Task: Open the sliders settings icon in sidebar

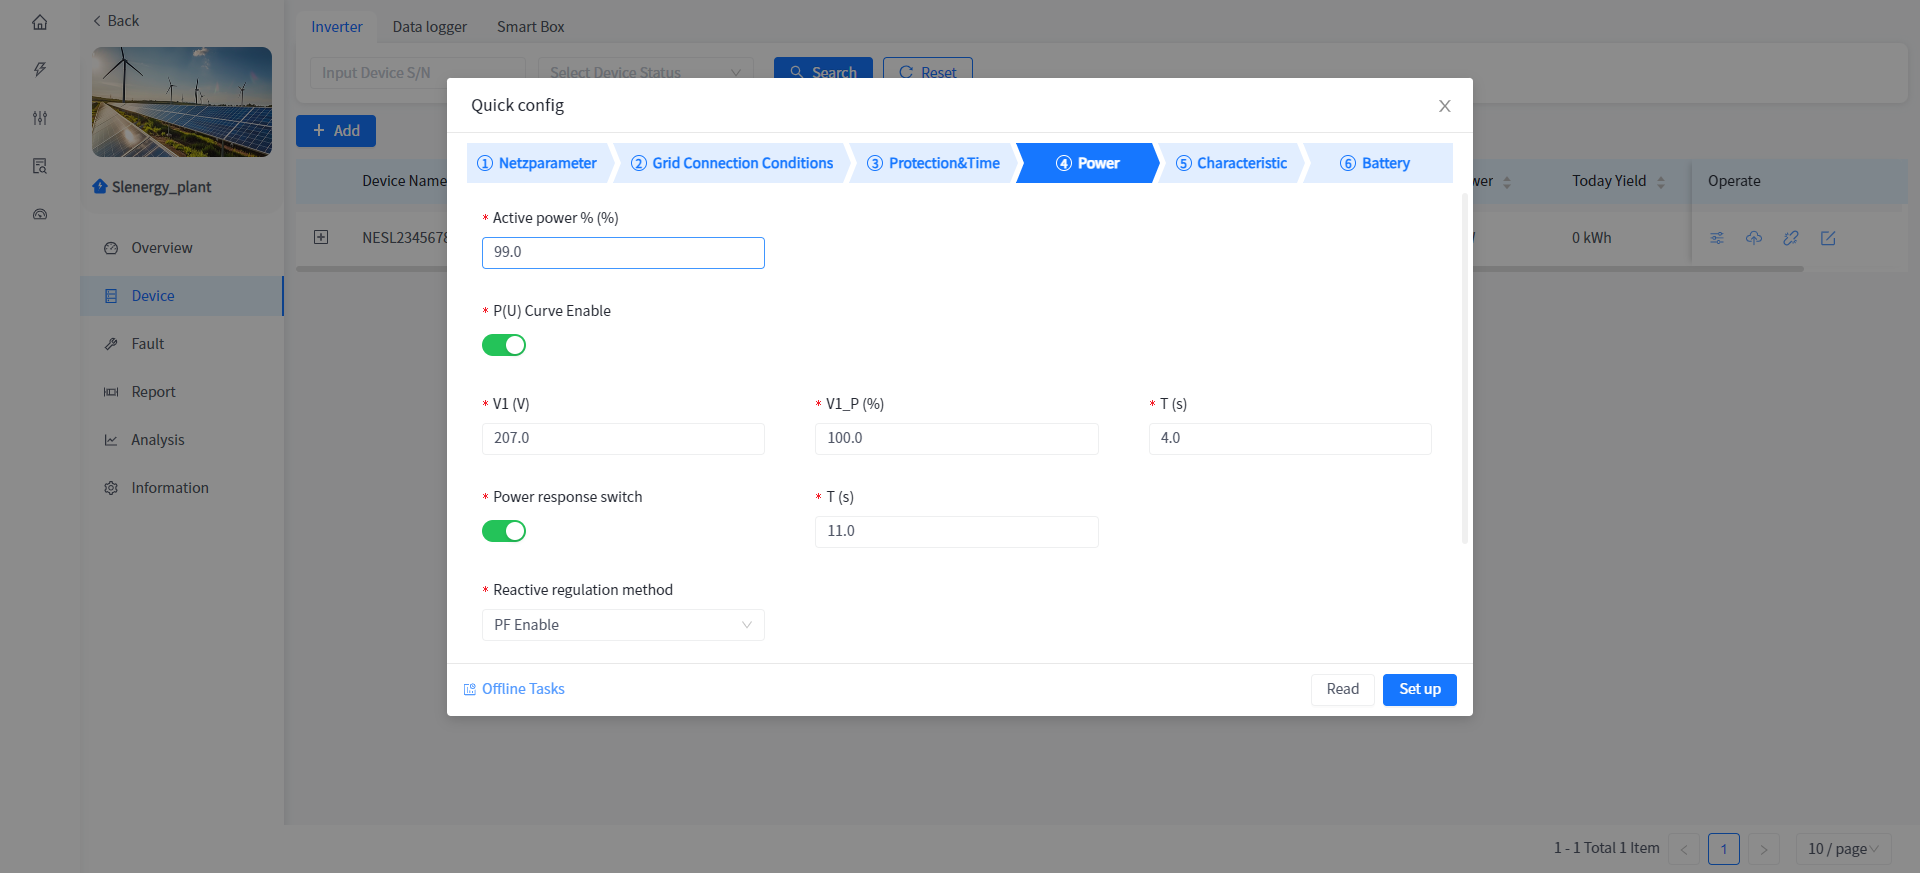Action: coord(40,118)
